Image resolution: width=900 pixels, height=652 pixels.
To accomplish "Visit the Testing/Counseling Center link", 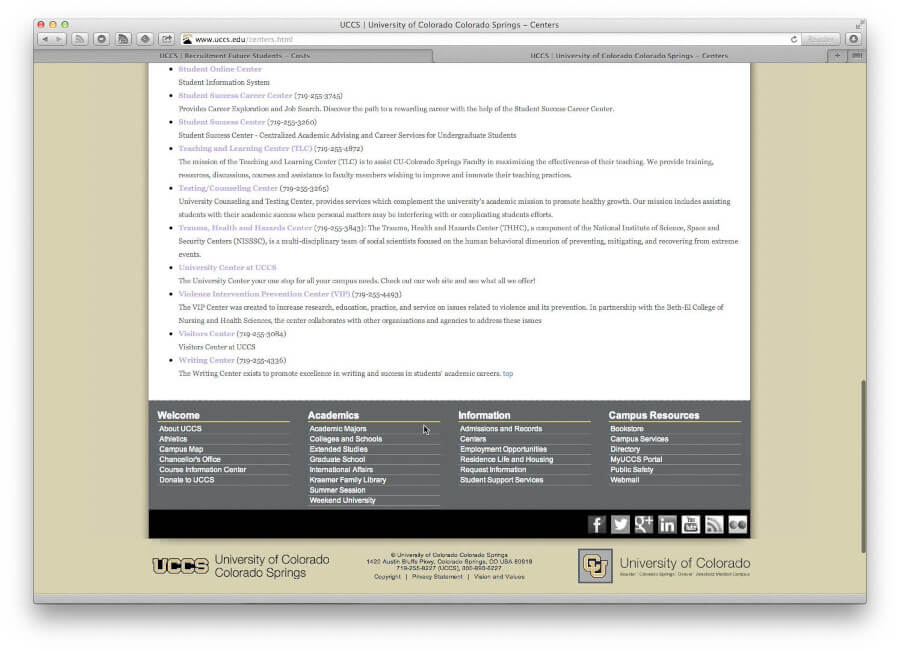I will [228, 188].
